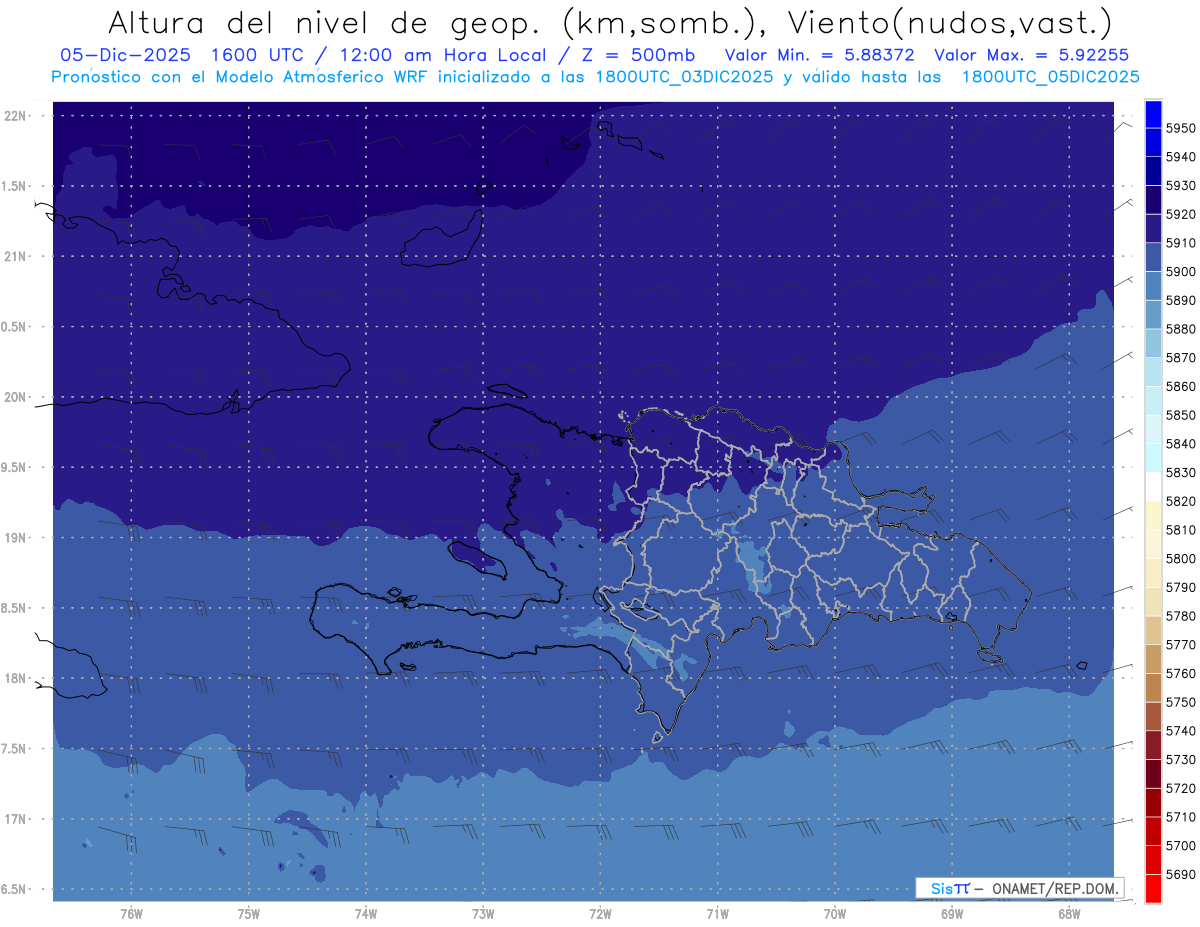Click the '68W' longitude label
1200x927 pixels.
pos(1068,914)
